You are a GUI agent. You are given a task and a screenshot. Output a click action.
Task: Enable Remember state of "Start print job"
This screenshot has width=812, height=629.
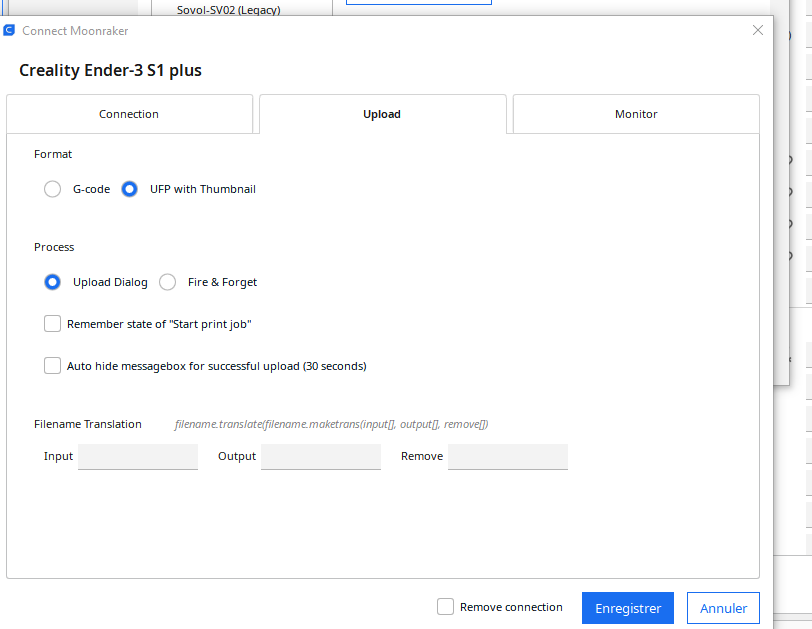click(53, 324)
